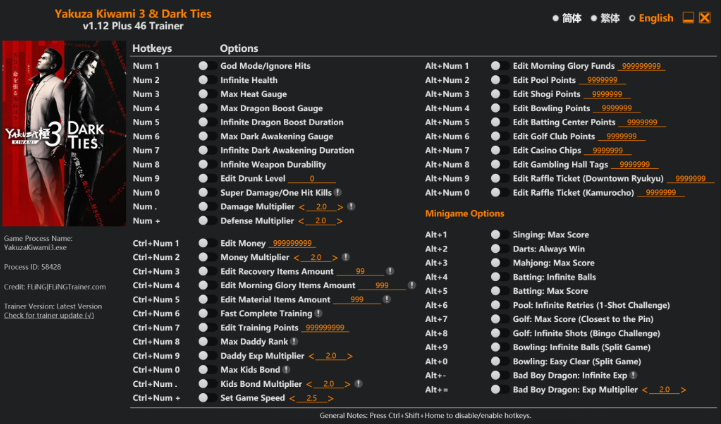Image resolution: width=721 pixels, height=424 pixels.
Task: Enable Infinite Health
Action: pyautogui.click(x=207, y=80)
